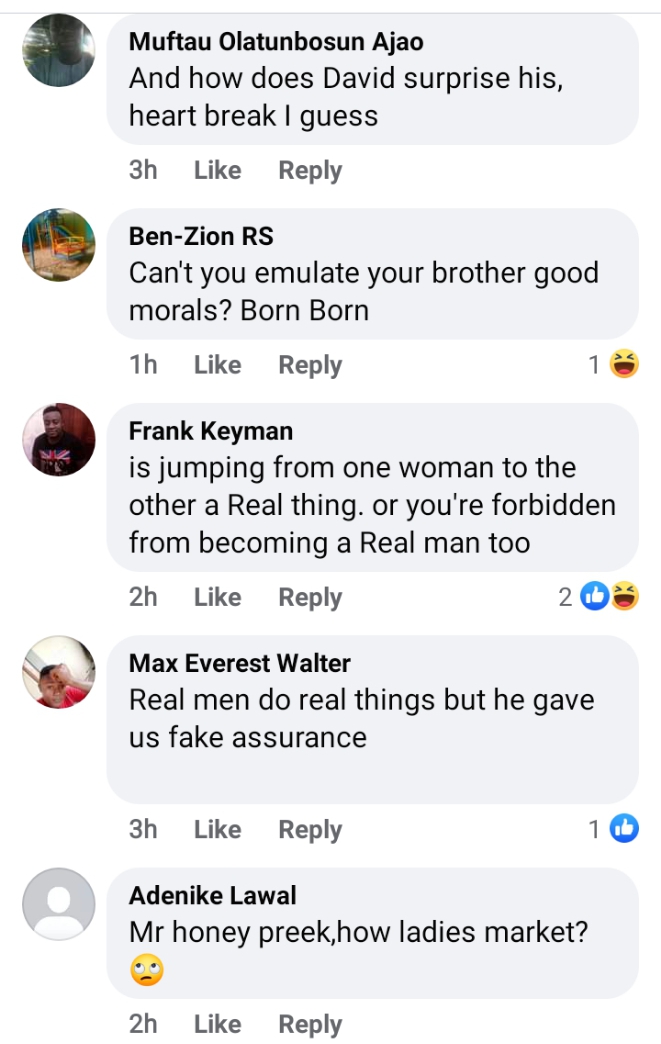Open Adenike Lawal's default avatar
Viewport: 661px width, 1044px height.
pos(59,904)
